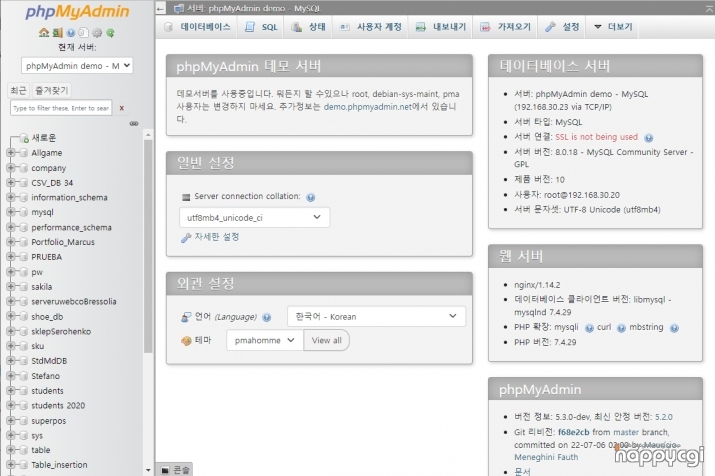Collapse the navigation panel arrow at top
Image resolution: width=715 pixels, height=476 pixels.
coord(160,8)
